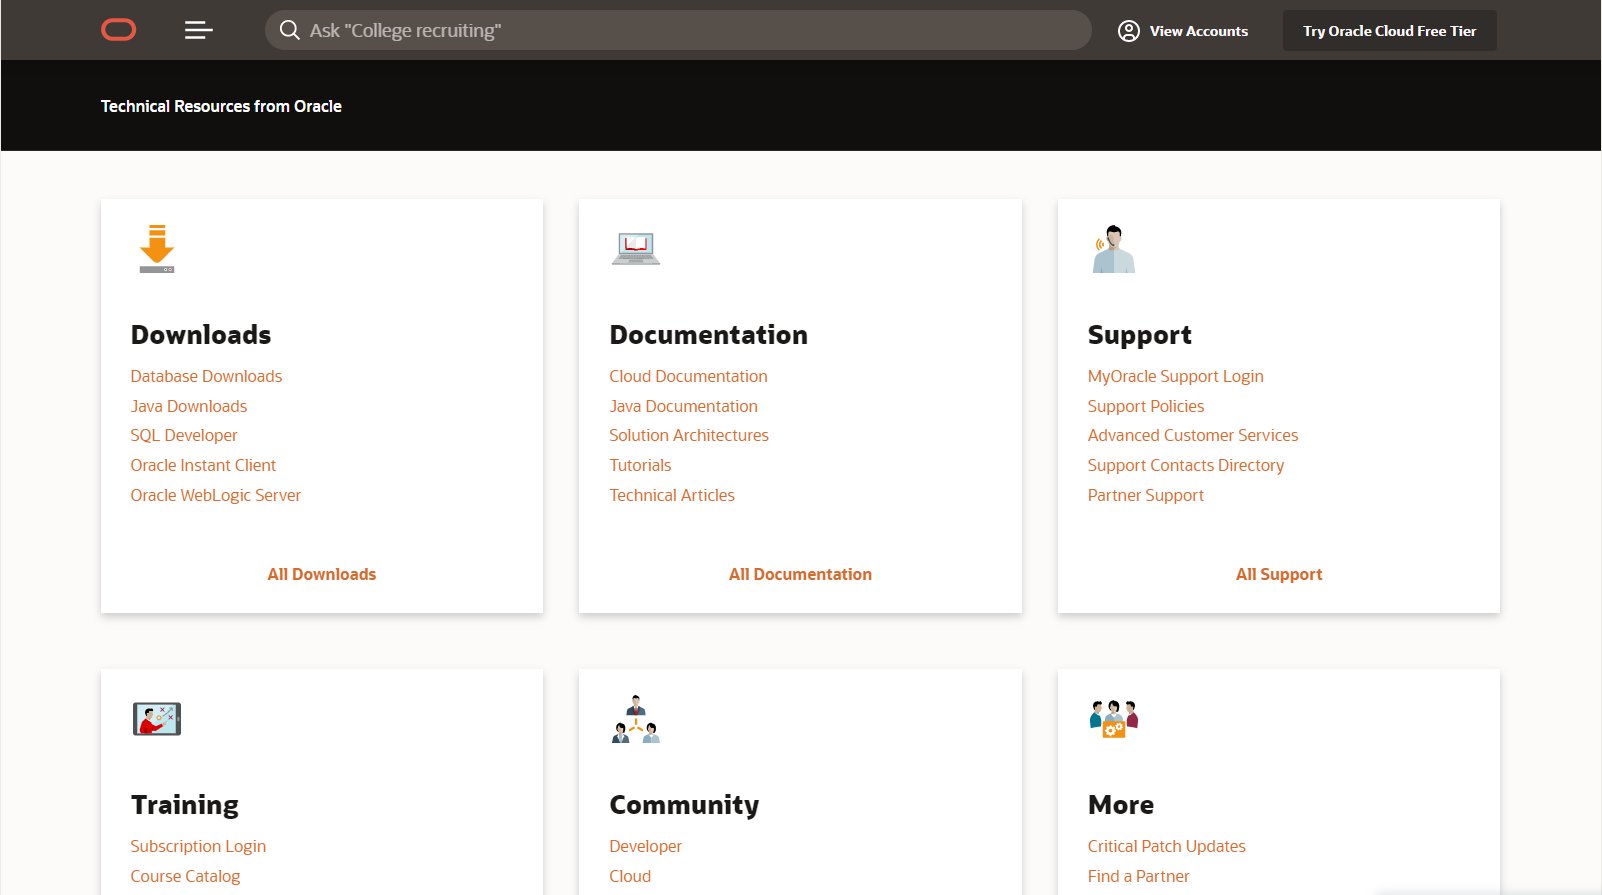Image resolution: width=1602 pixels, height=895 pixels.
Task: Open Find a Partner link
Action: pos(1139,876)
